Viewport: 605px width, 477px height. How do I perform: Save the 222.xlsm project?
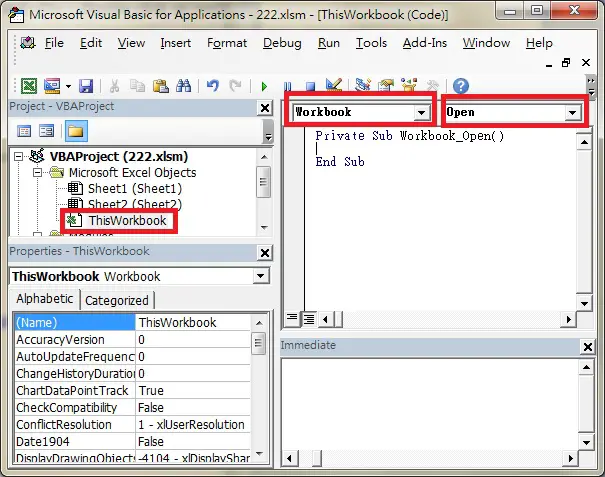tap(86, 86)
